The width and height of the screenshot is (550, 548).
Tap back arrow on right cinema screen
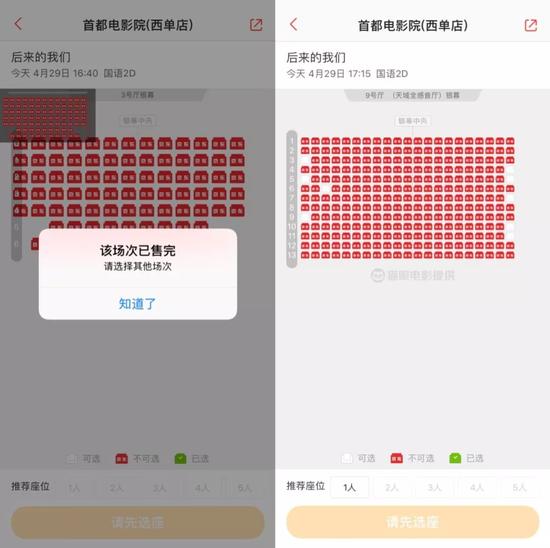pos(294,25)
